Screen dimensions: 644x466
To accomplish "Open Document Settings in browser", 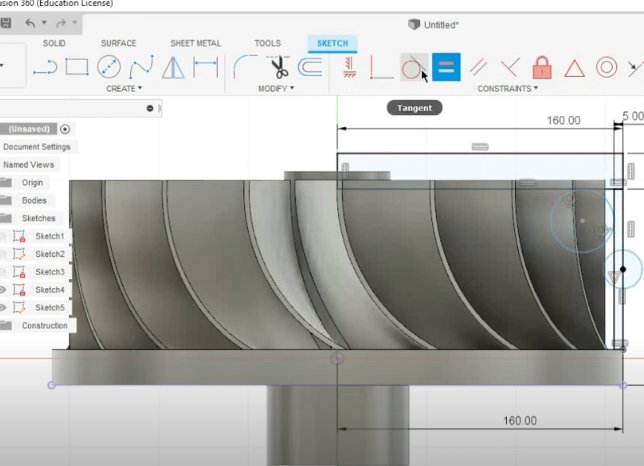I will click(x=36, y=147).
